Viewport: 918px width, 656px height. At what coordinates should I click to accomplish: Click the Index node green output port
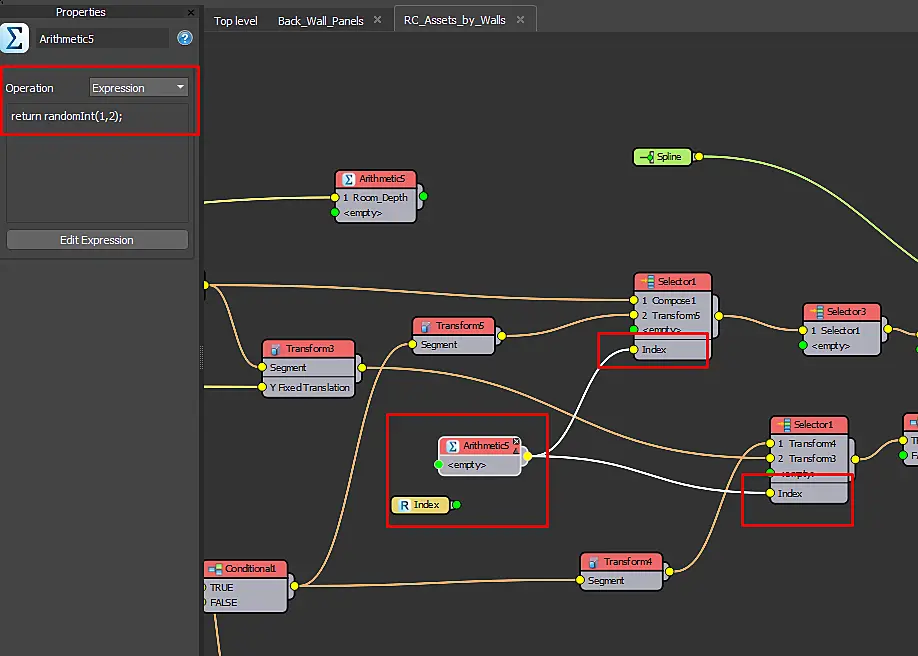pos(456,504)
